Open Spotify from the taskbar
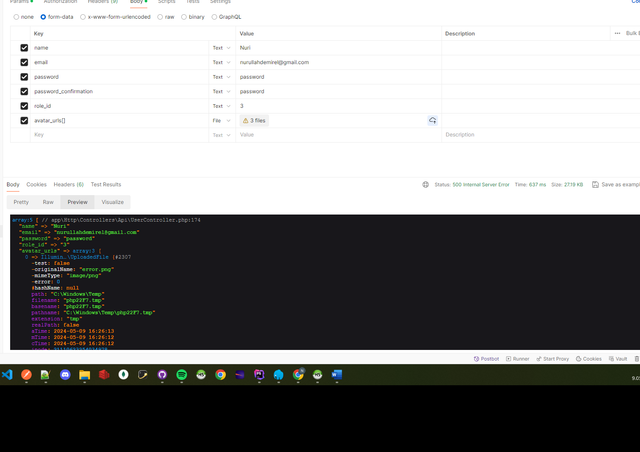 click(x=182, y=374)
